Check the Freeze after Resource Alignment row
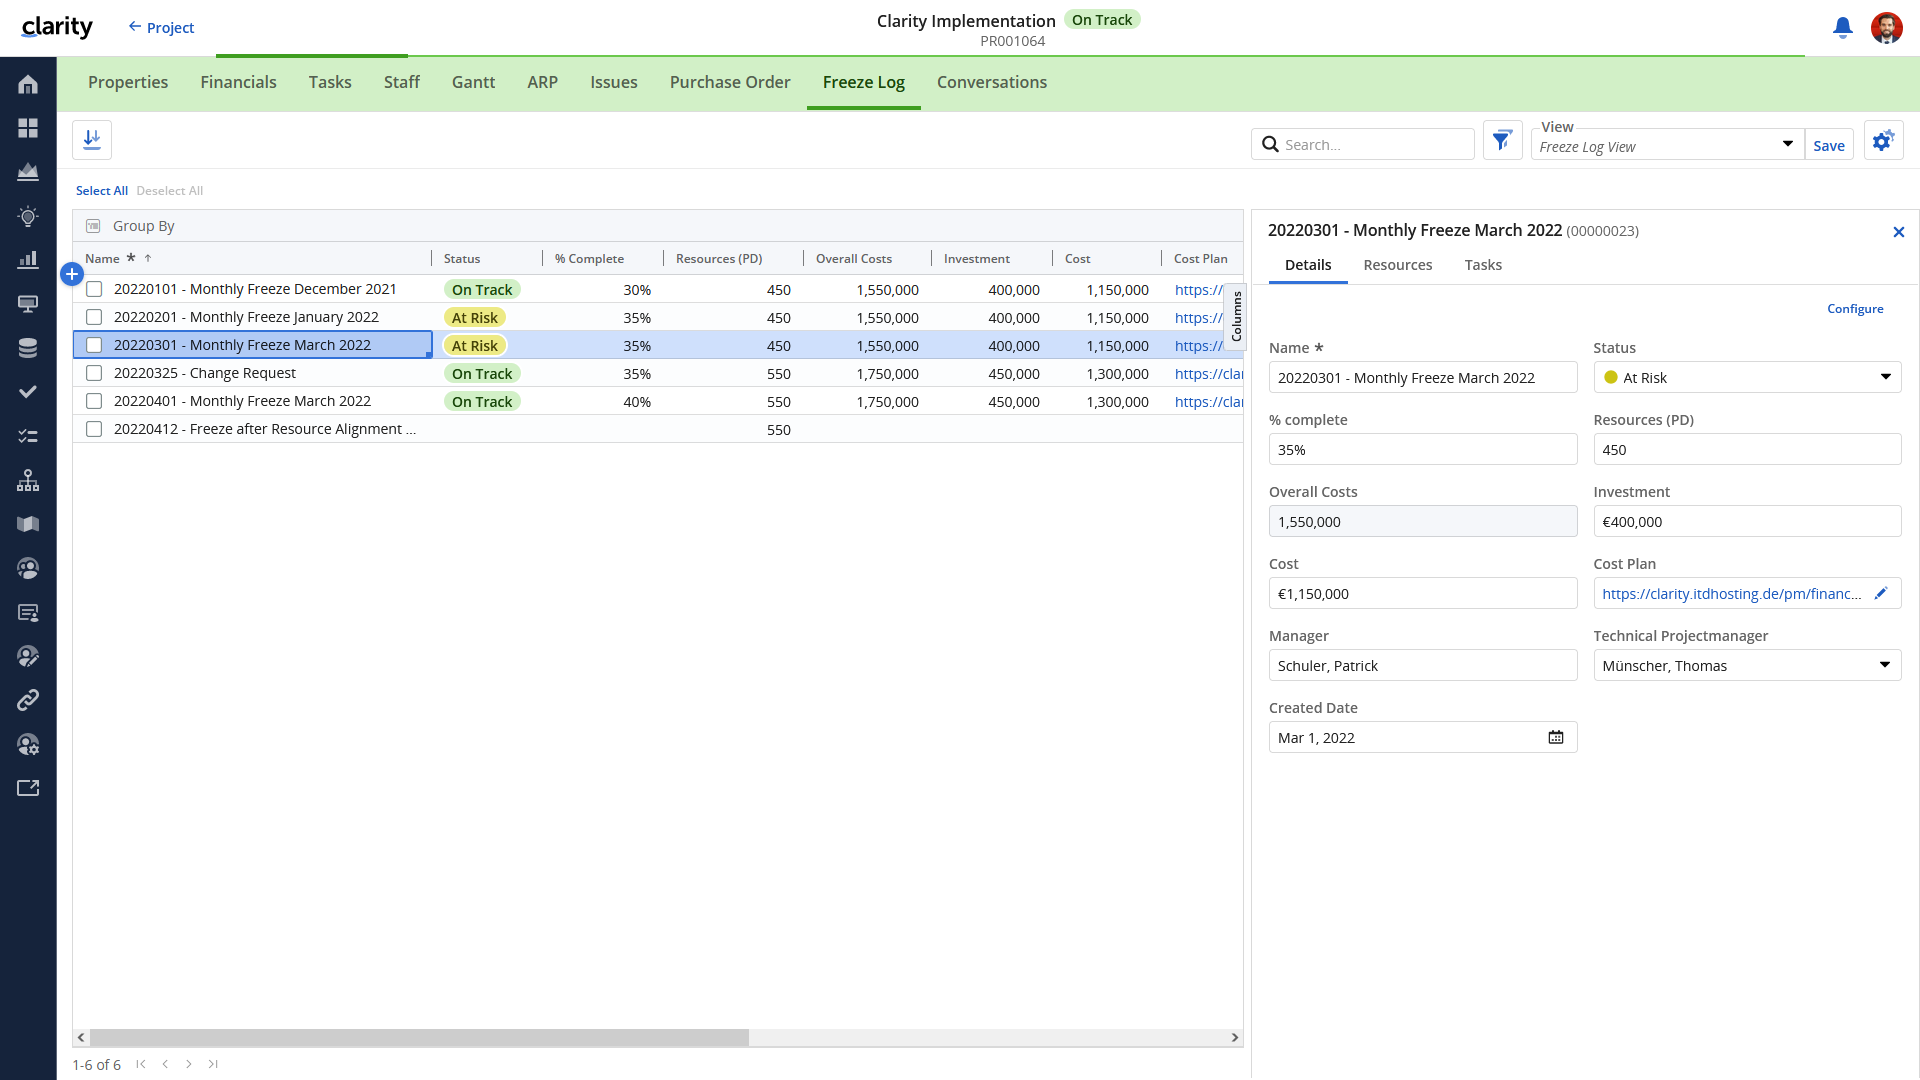This screenshot has height=1080, width=1920. point(94,429)
